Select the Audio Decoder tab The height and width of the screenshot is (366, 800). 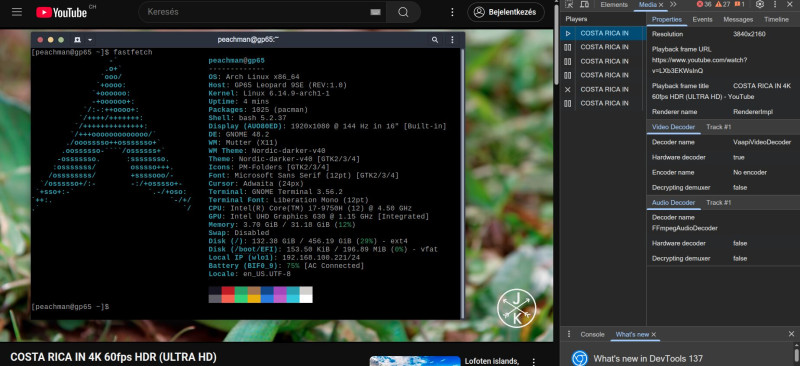pos(673,203)
